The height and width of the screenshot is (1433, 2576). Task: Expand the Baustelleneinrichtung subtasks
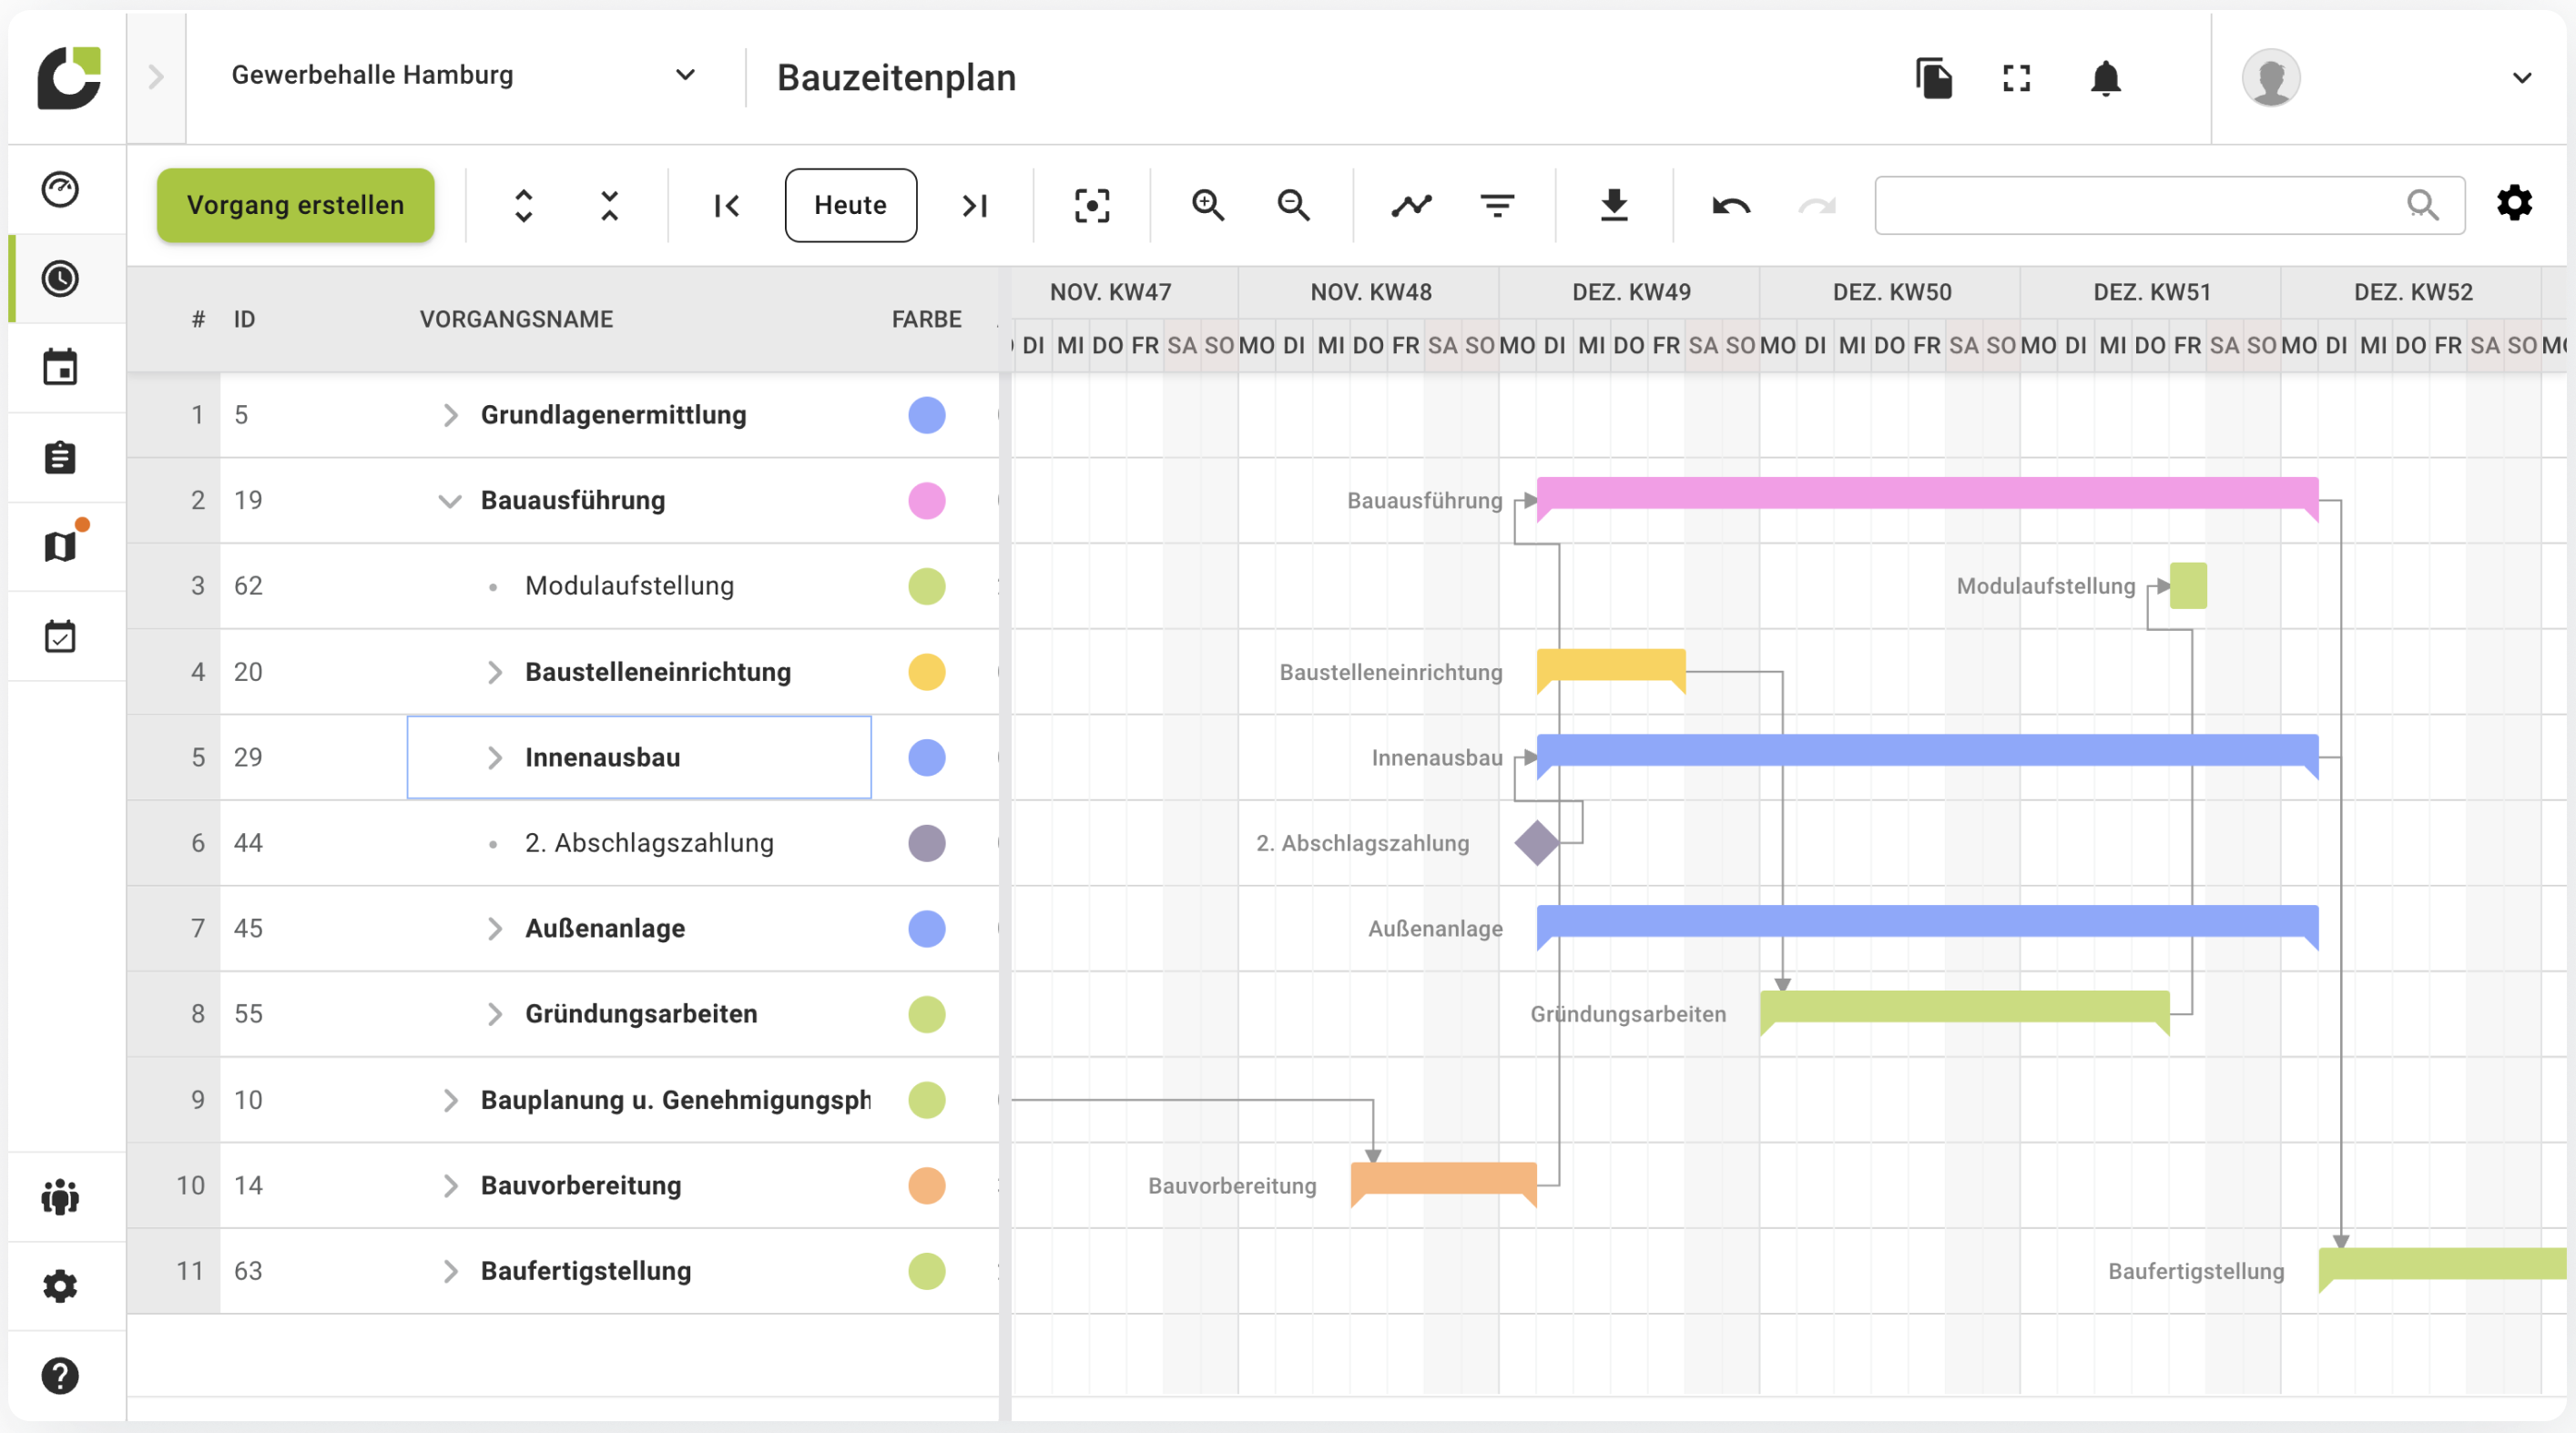(x=494, y=672)
